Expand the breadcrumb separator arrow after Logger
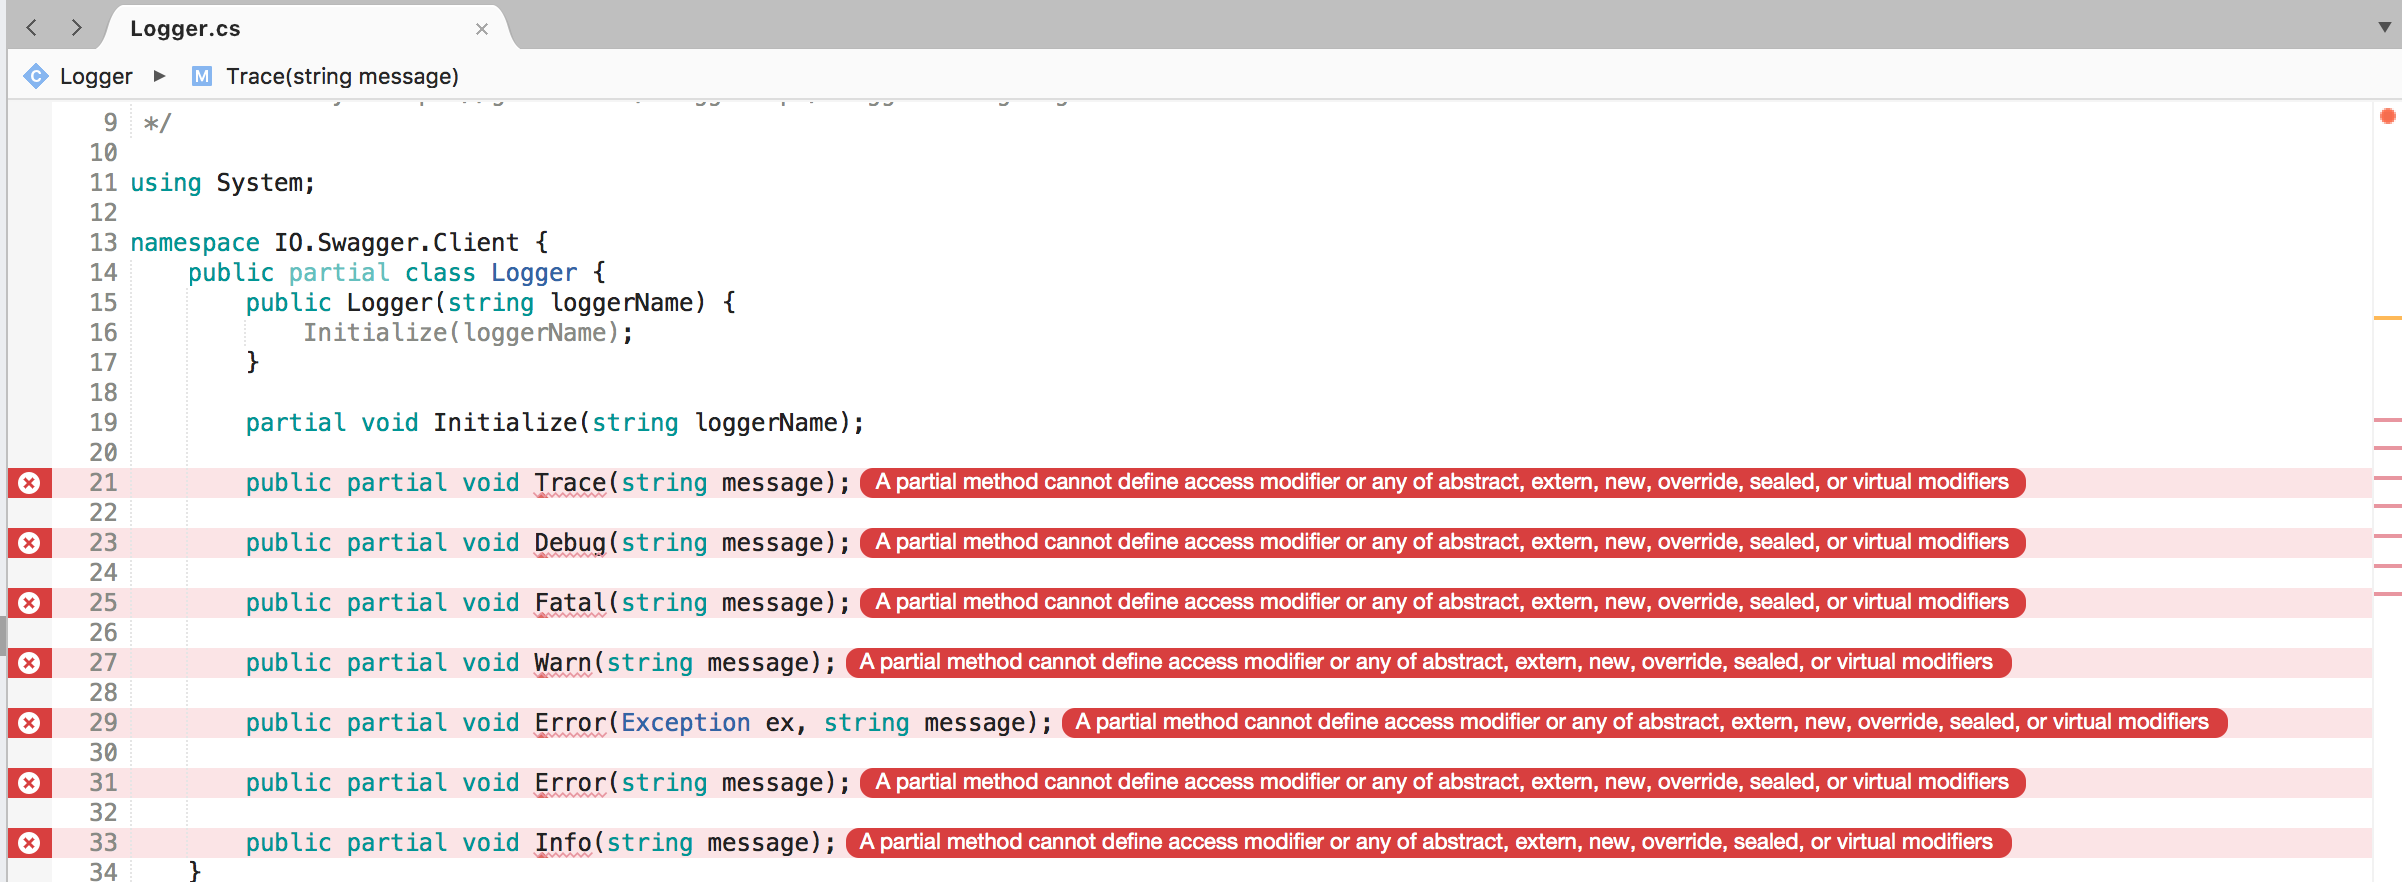Screen dimensions: 2402x882 (159, 76)
